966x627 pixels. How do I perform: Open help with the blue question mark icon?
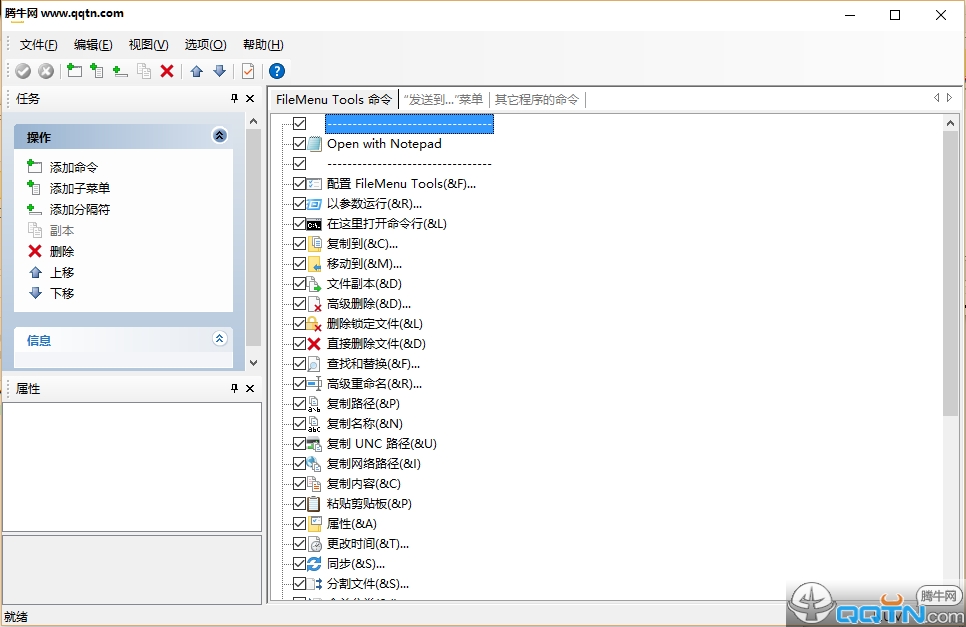277,71
